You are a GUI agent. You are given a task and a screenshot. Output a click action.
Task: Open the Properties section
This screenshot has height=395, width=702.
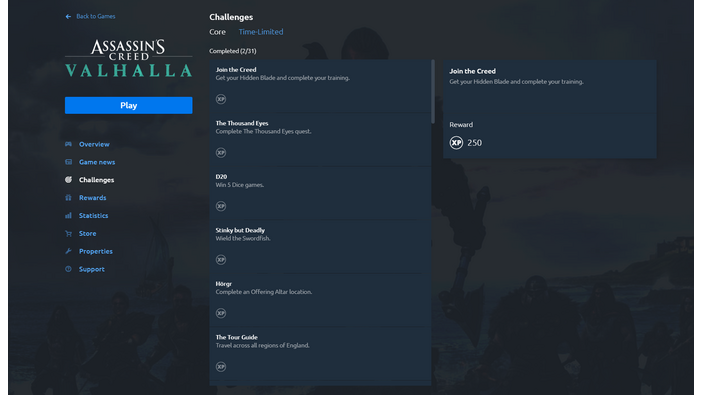95,251
